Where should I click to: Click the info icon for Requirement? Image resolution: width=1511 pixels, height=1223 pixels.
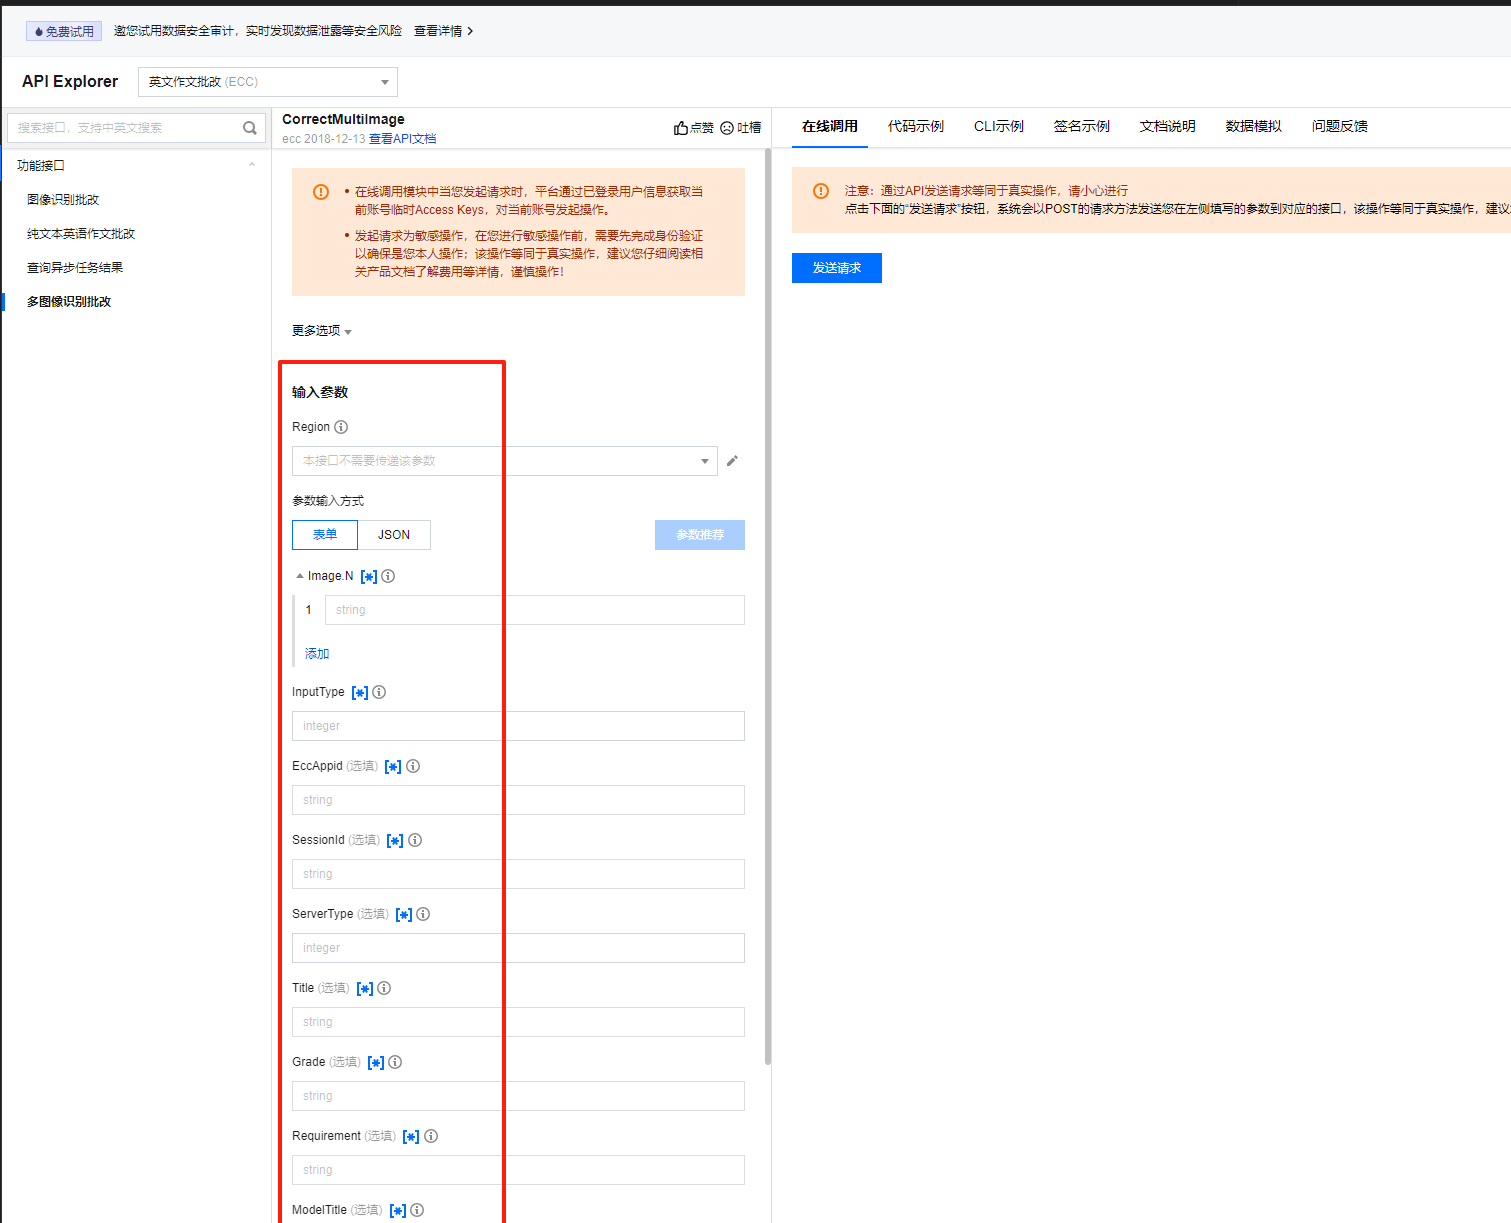coord(431,1136)
